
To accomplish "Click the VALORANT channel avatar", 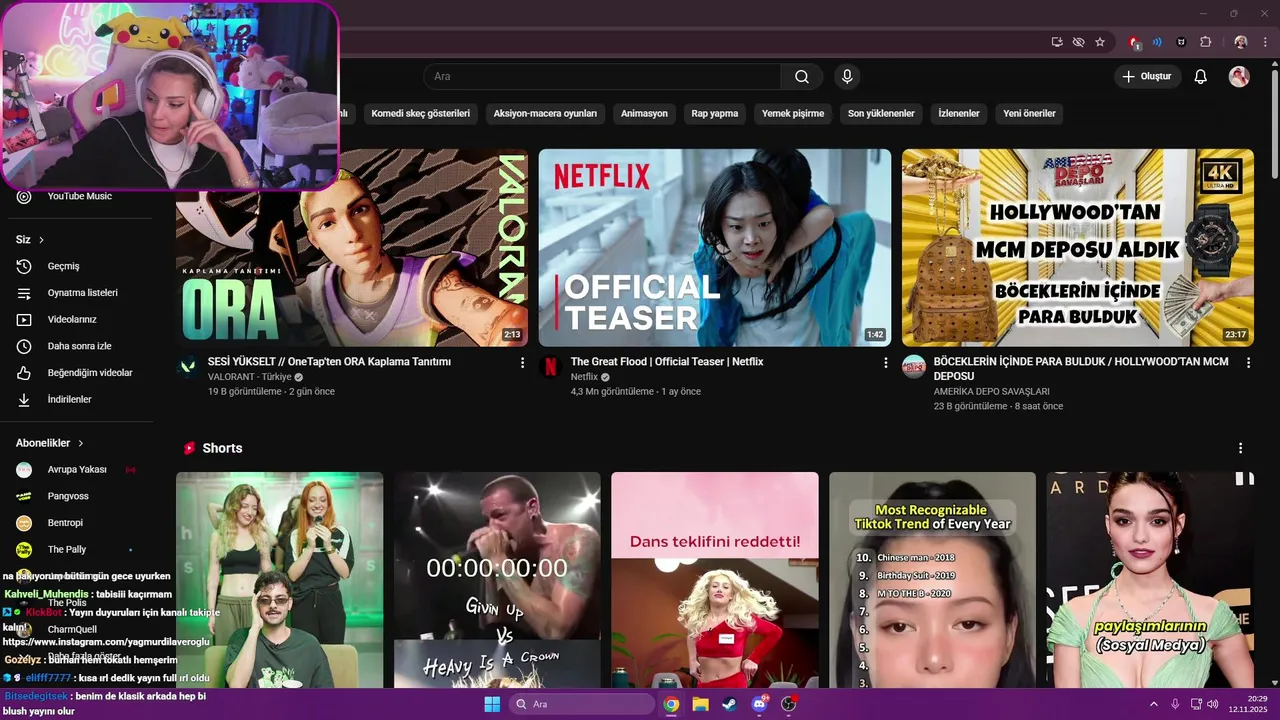I will click(187, 367).
